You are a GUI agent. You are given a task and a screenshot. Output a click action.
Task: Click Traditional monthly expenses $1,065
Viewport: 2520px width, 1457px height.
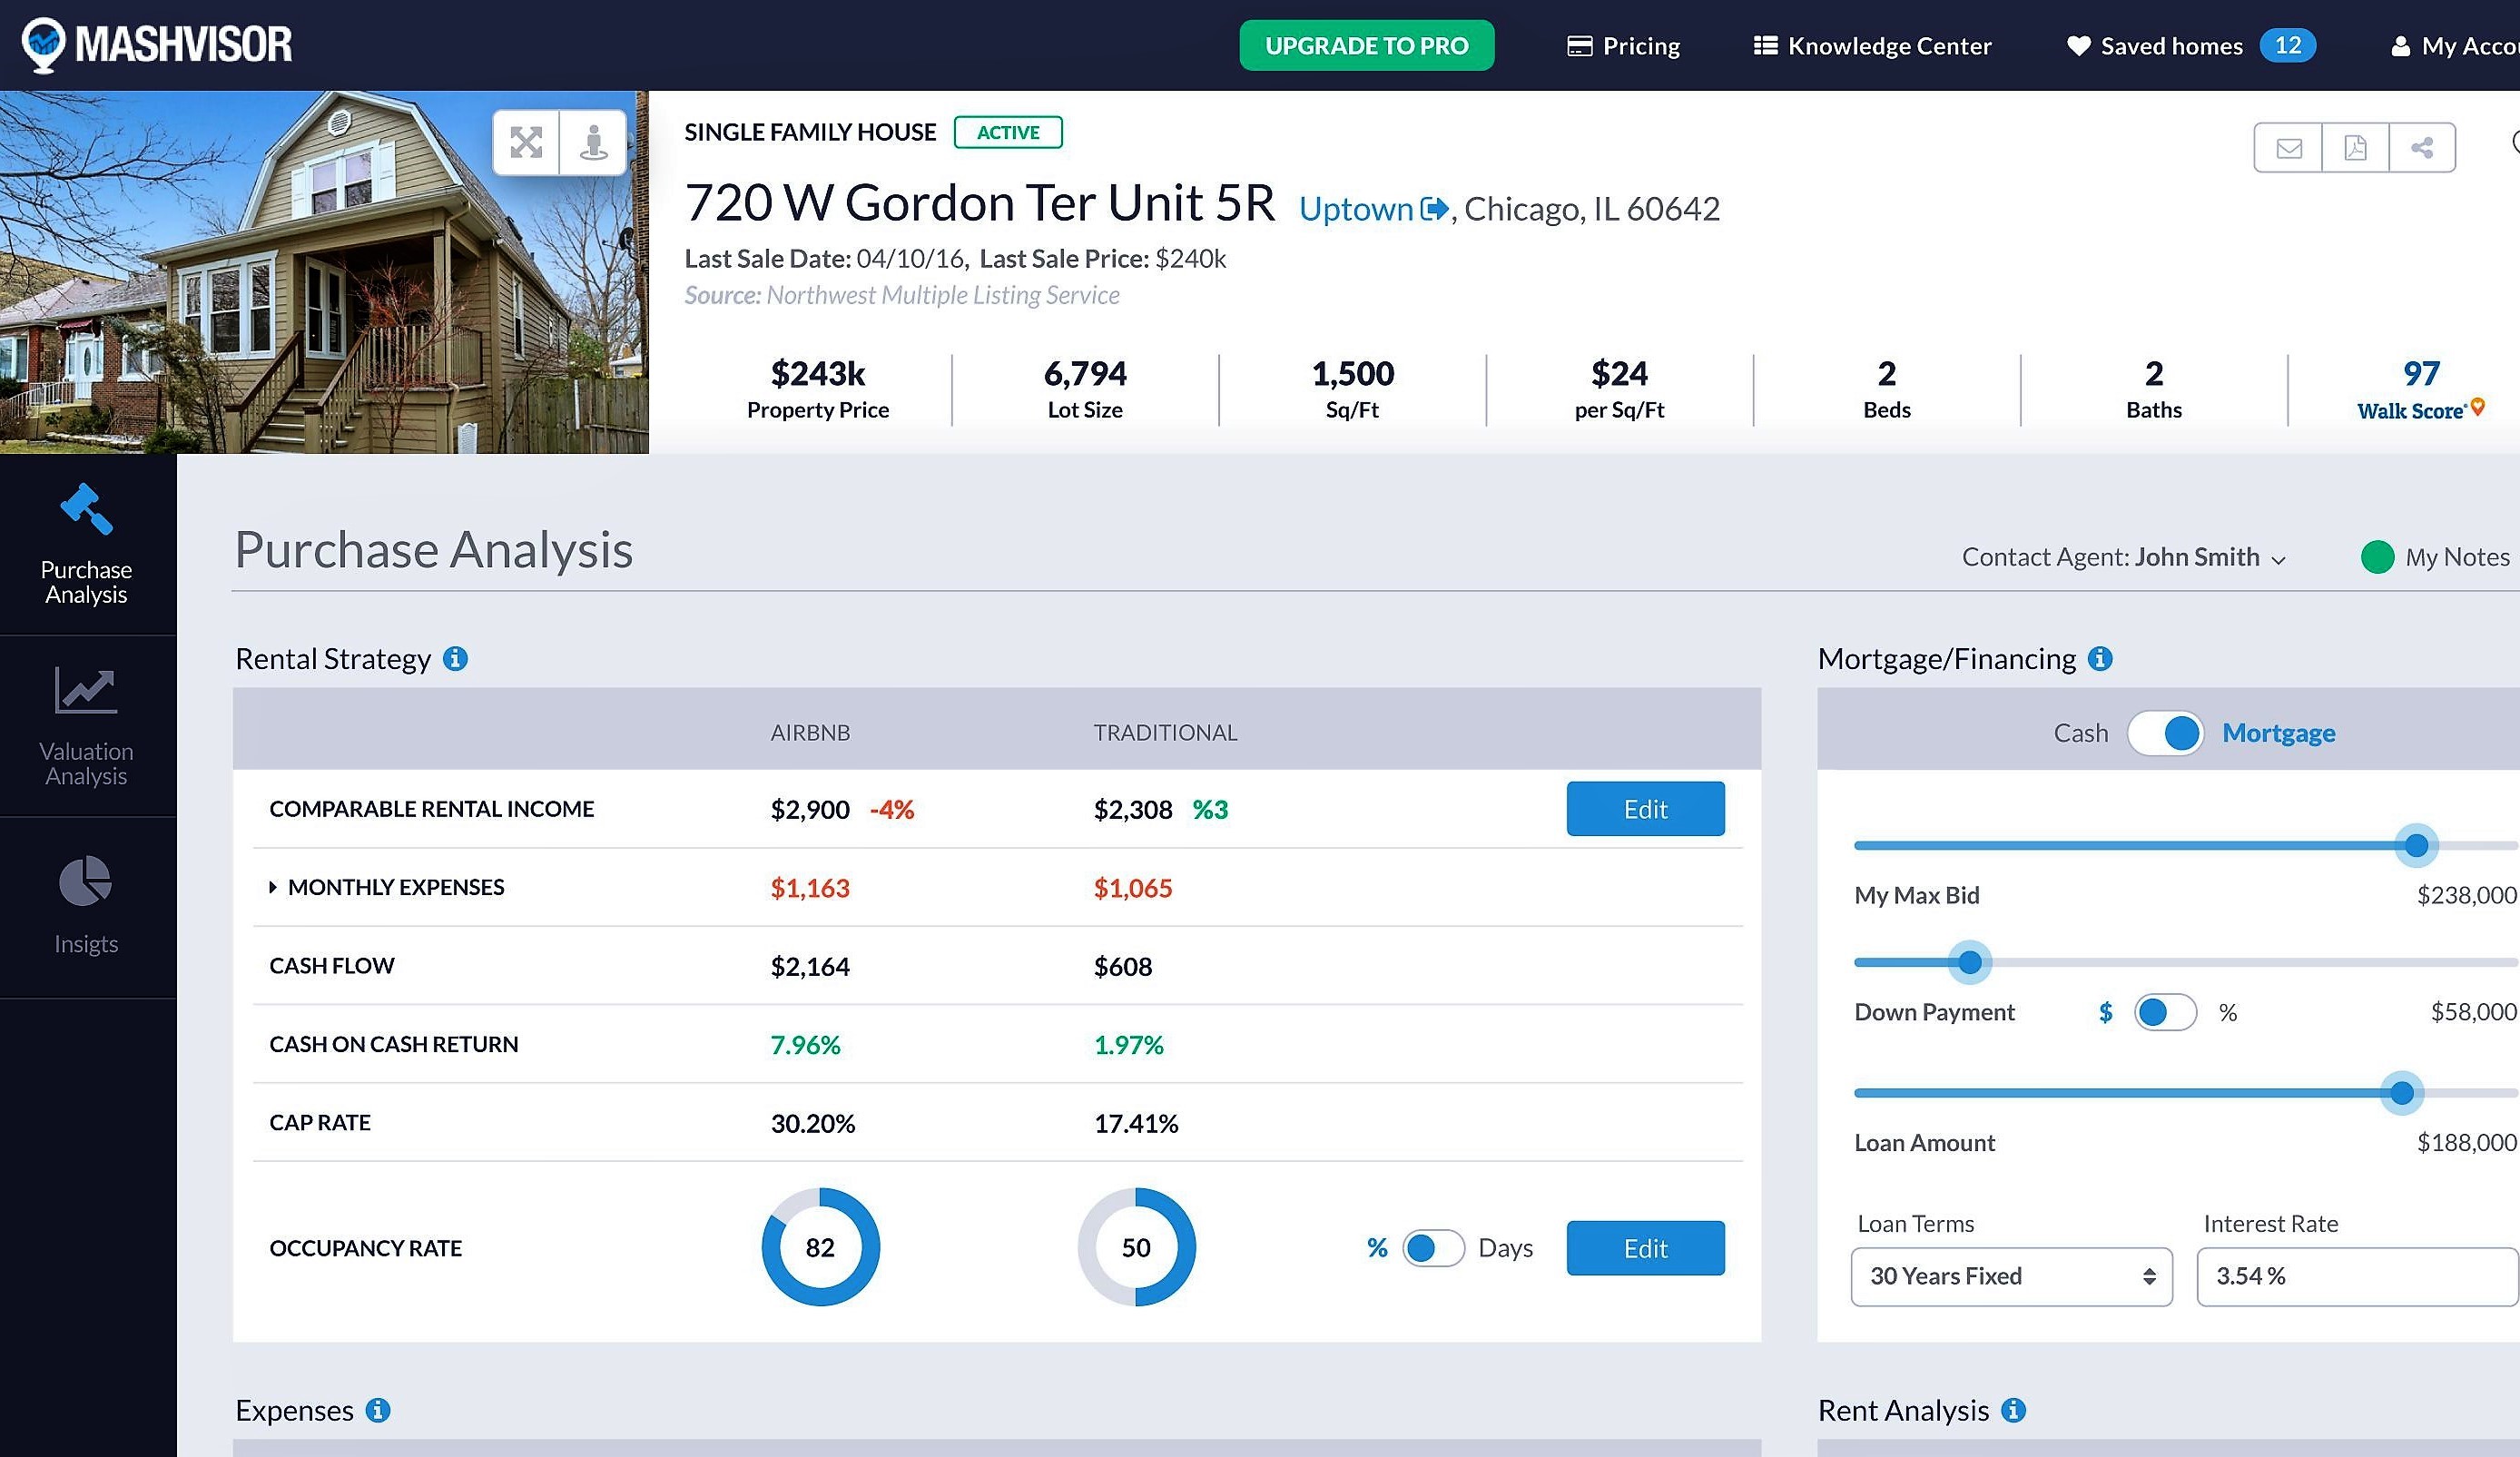(x=1133, y=888)
